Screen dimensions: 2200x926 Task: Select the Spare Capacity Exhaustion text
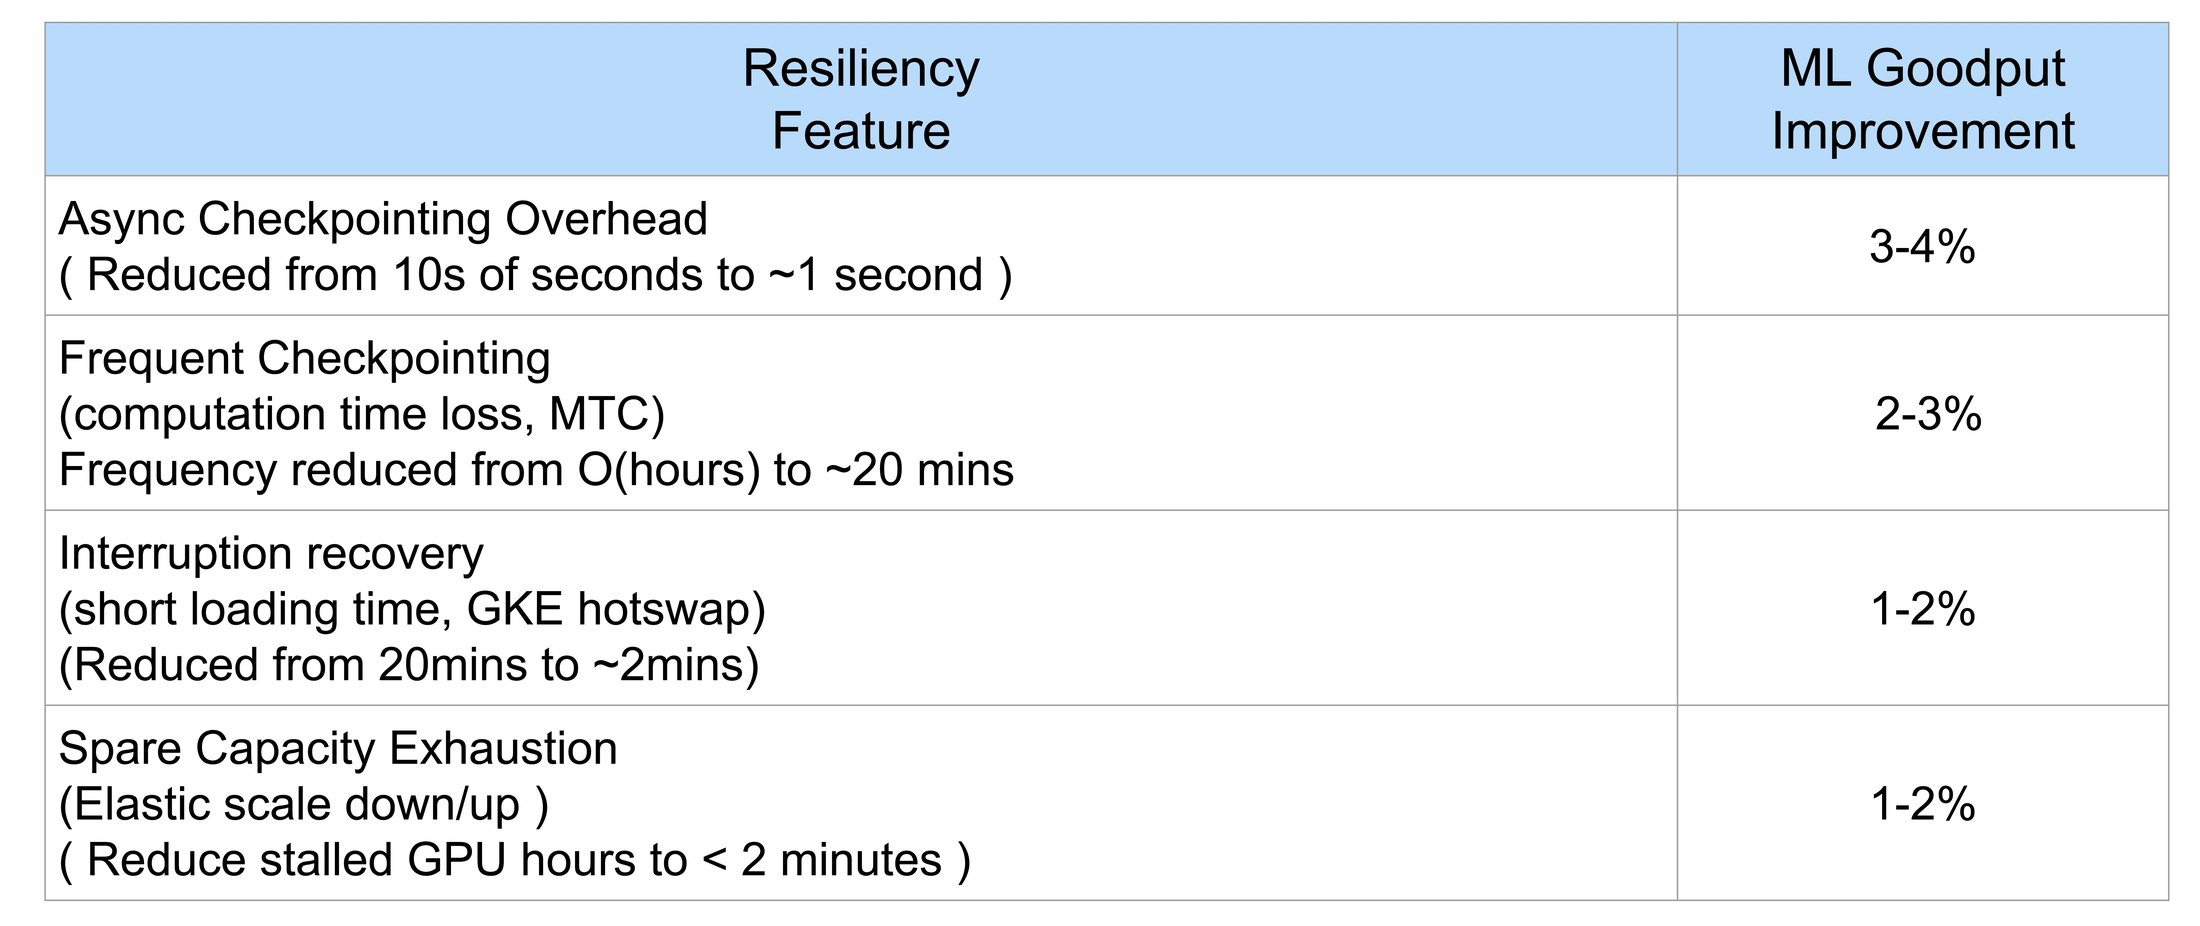pyautogui.click(x=338, y=750)
